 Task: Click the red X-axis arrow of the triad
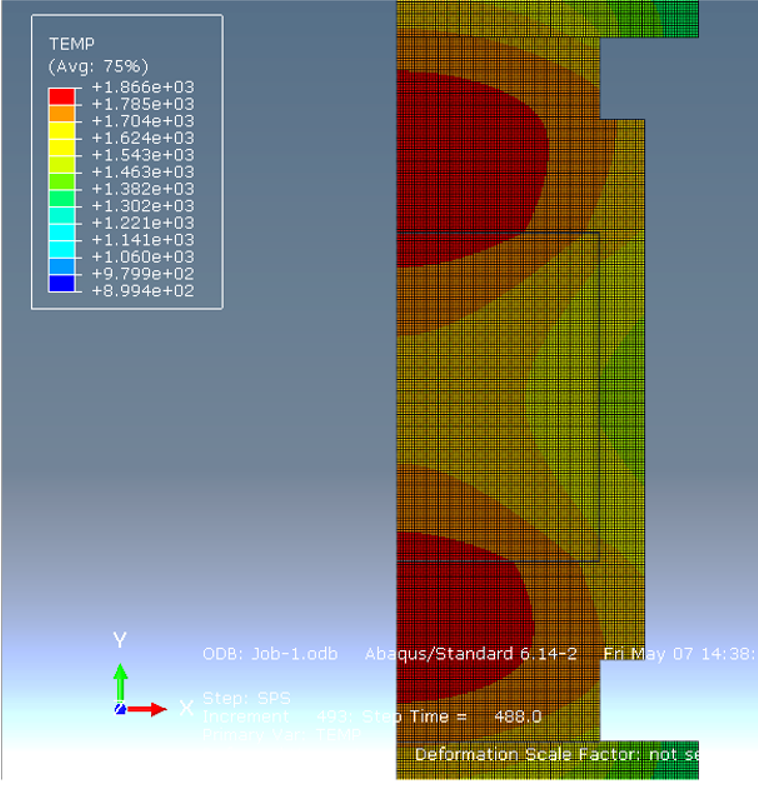click(x=148, y=709)
